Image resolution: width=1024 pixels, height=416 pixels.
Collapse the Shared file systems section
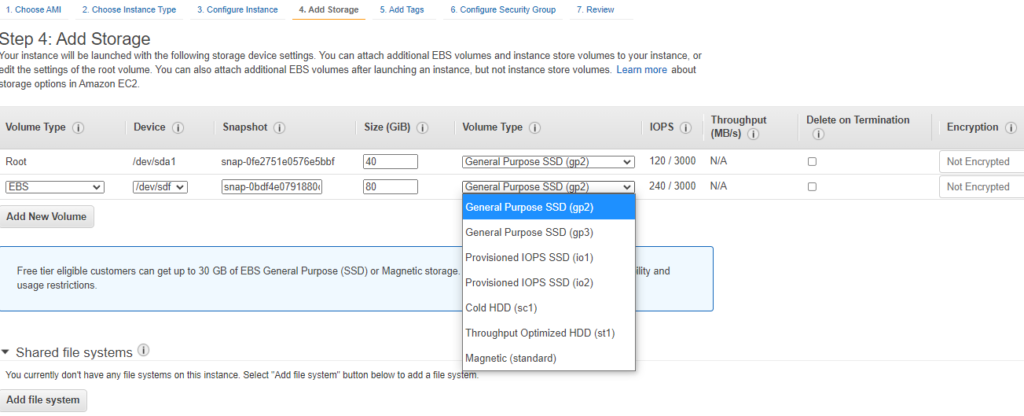(x=5, y=353)
